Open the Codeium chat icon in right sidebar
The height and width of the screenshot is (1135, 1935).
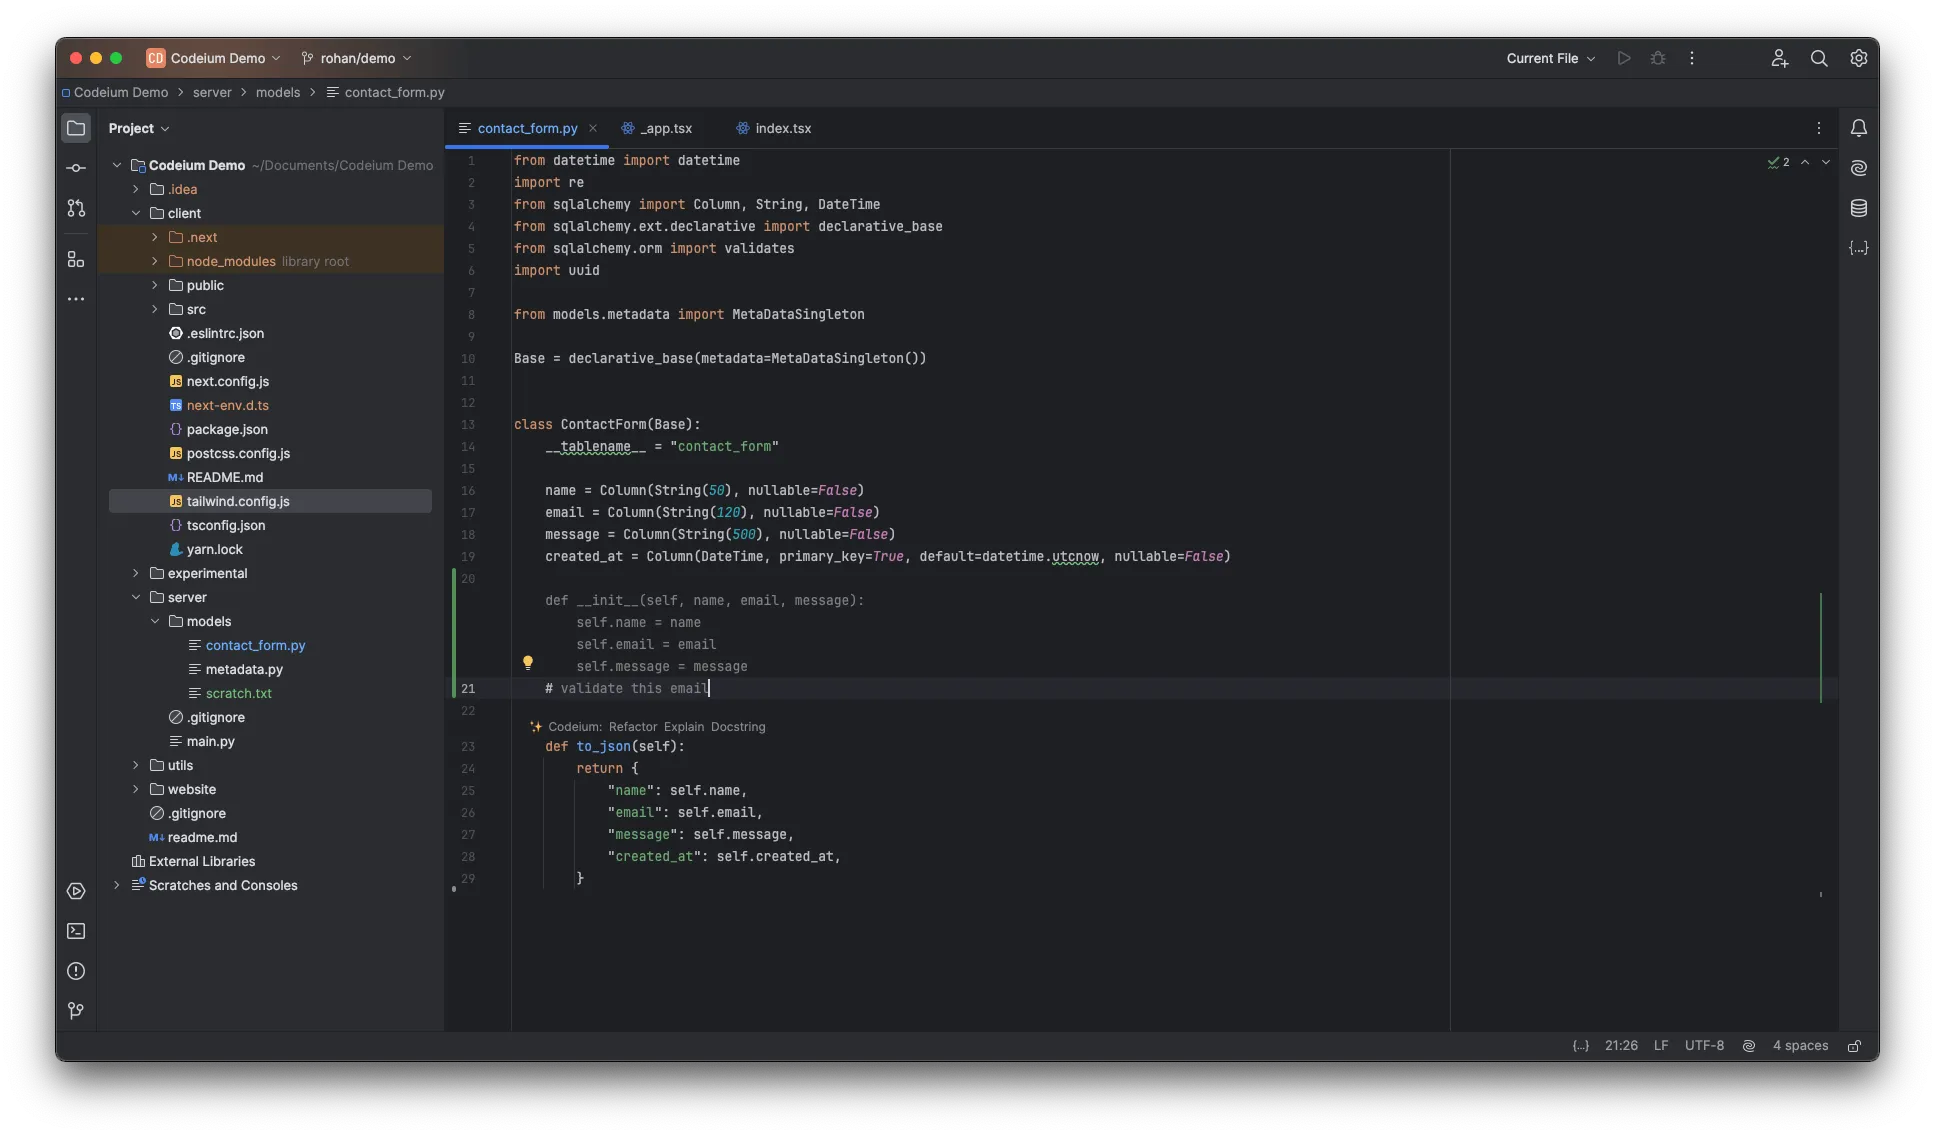pos(1858,168)
